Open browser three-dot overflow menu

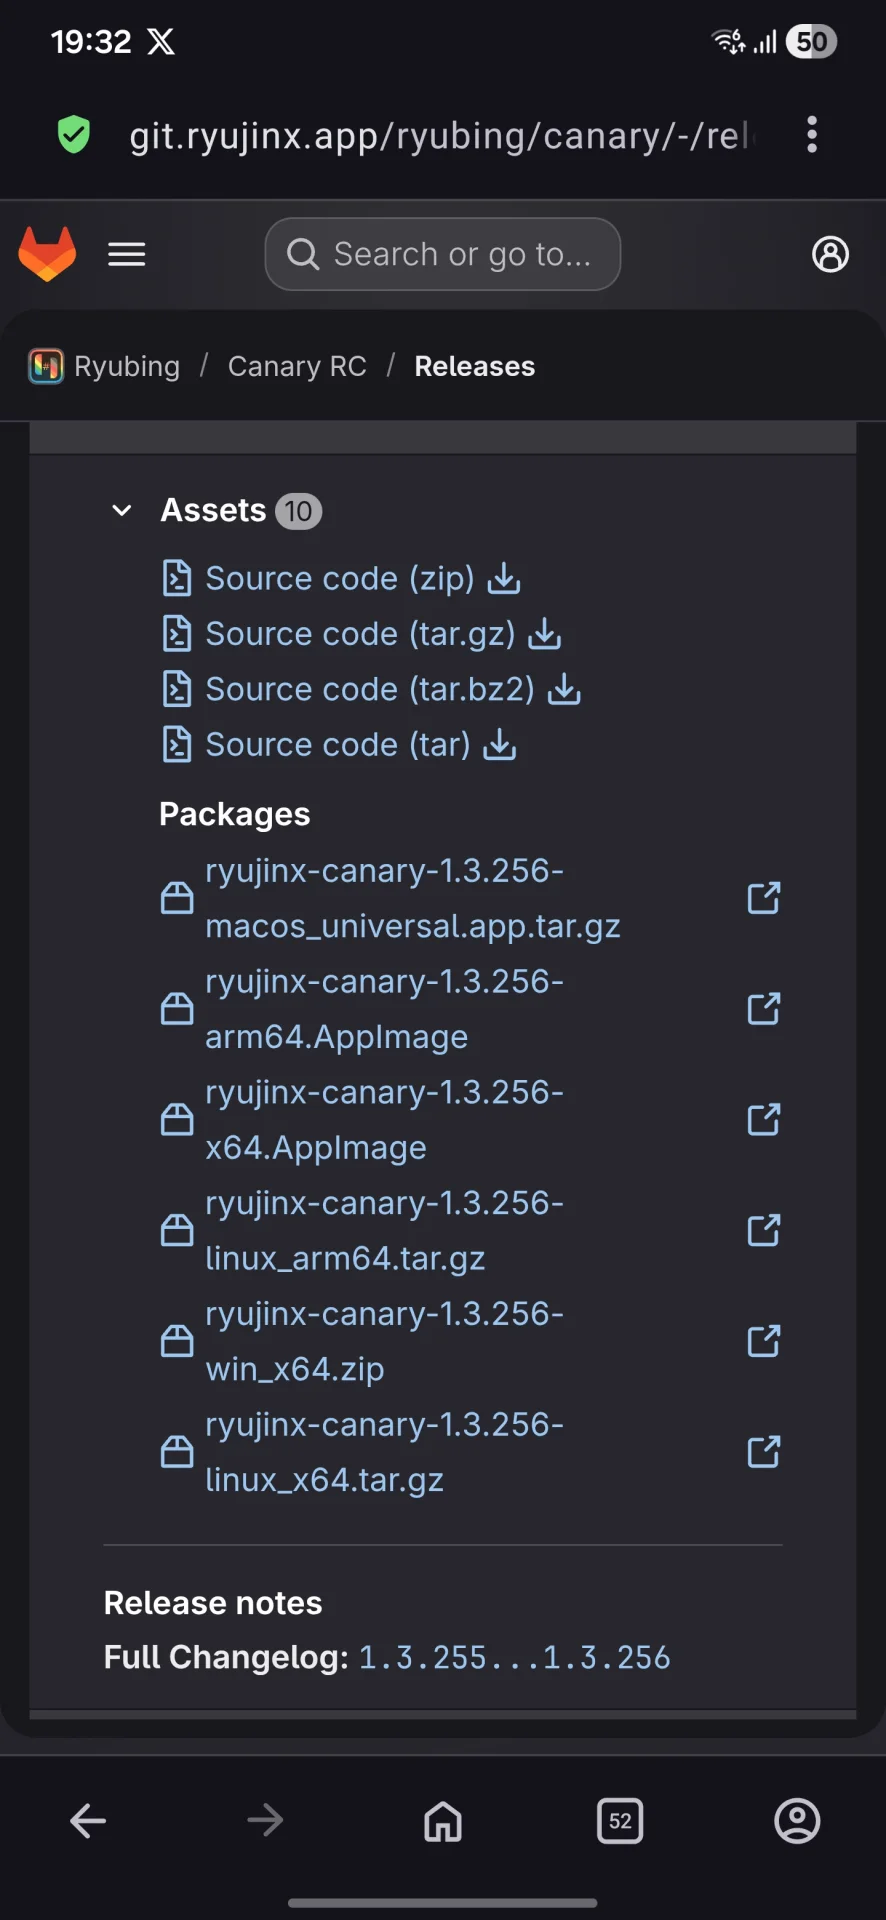point(812,135)
